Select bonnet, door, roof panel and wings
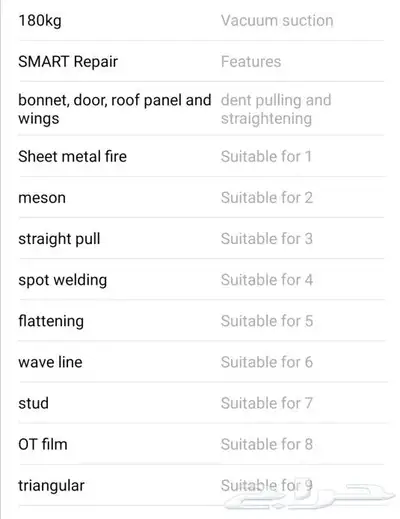The width and height of the screenshot is (400, 519). tap(115, 109)
